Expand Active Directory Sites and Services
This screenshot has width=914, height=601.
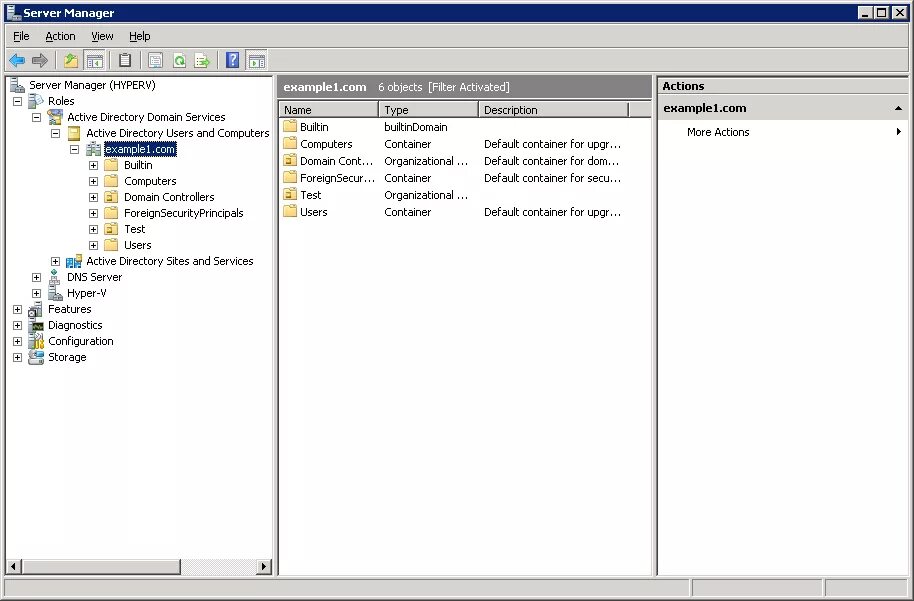click(55, 262)
